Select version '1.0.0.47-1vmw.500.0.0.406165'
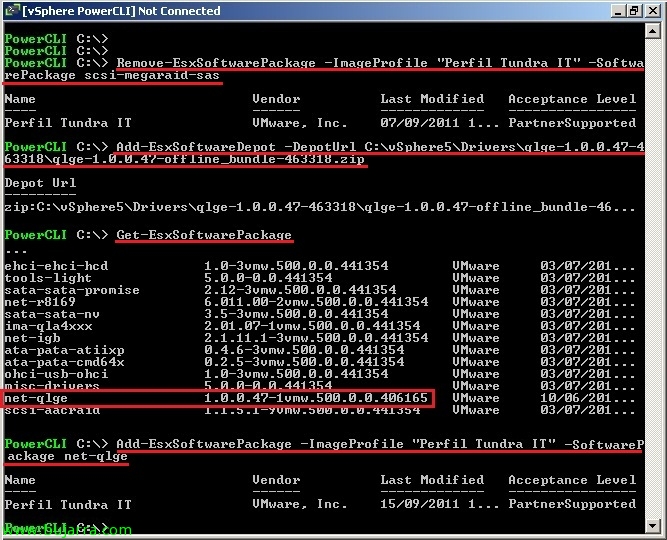Image resolution: width=667 pixels, height=540 pixels. [316, 398]
